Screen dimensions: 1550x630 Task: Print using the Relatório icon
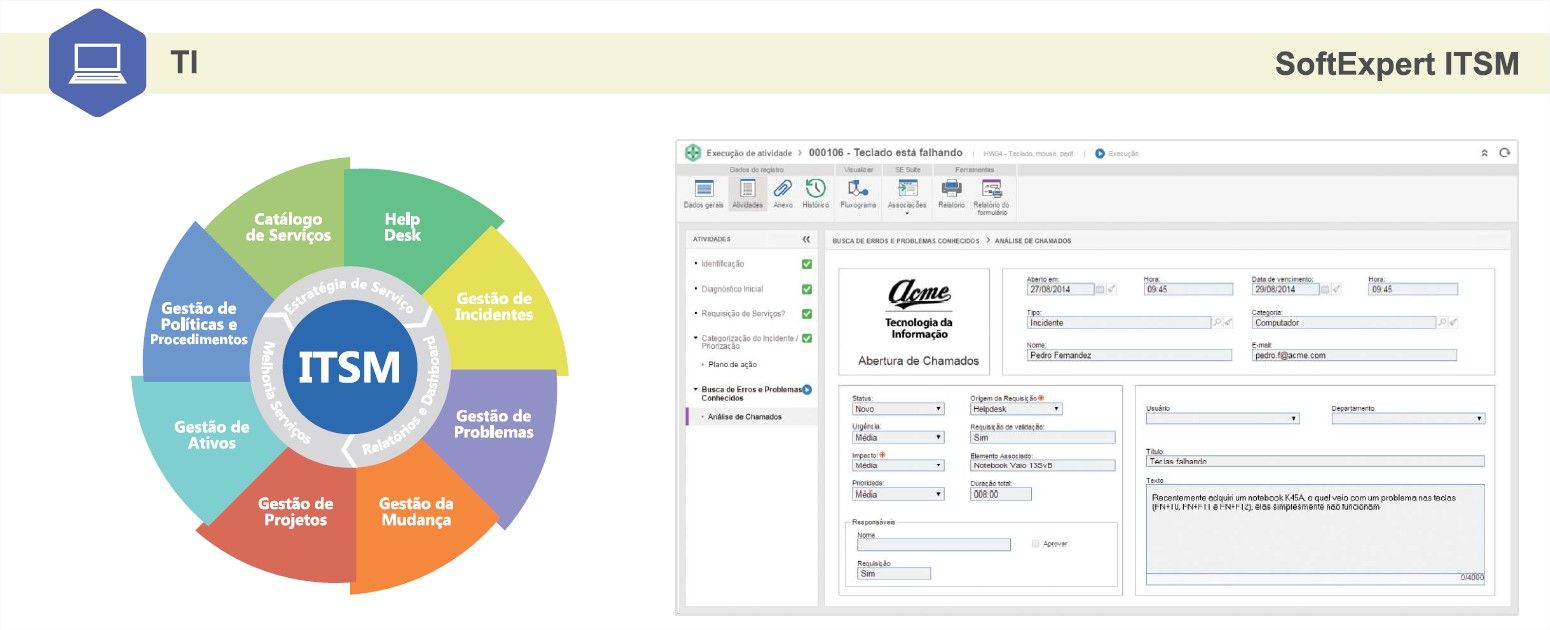point(951,193)
